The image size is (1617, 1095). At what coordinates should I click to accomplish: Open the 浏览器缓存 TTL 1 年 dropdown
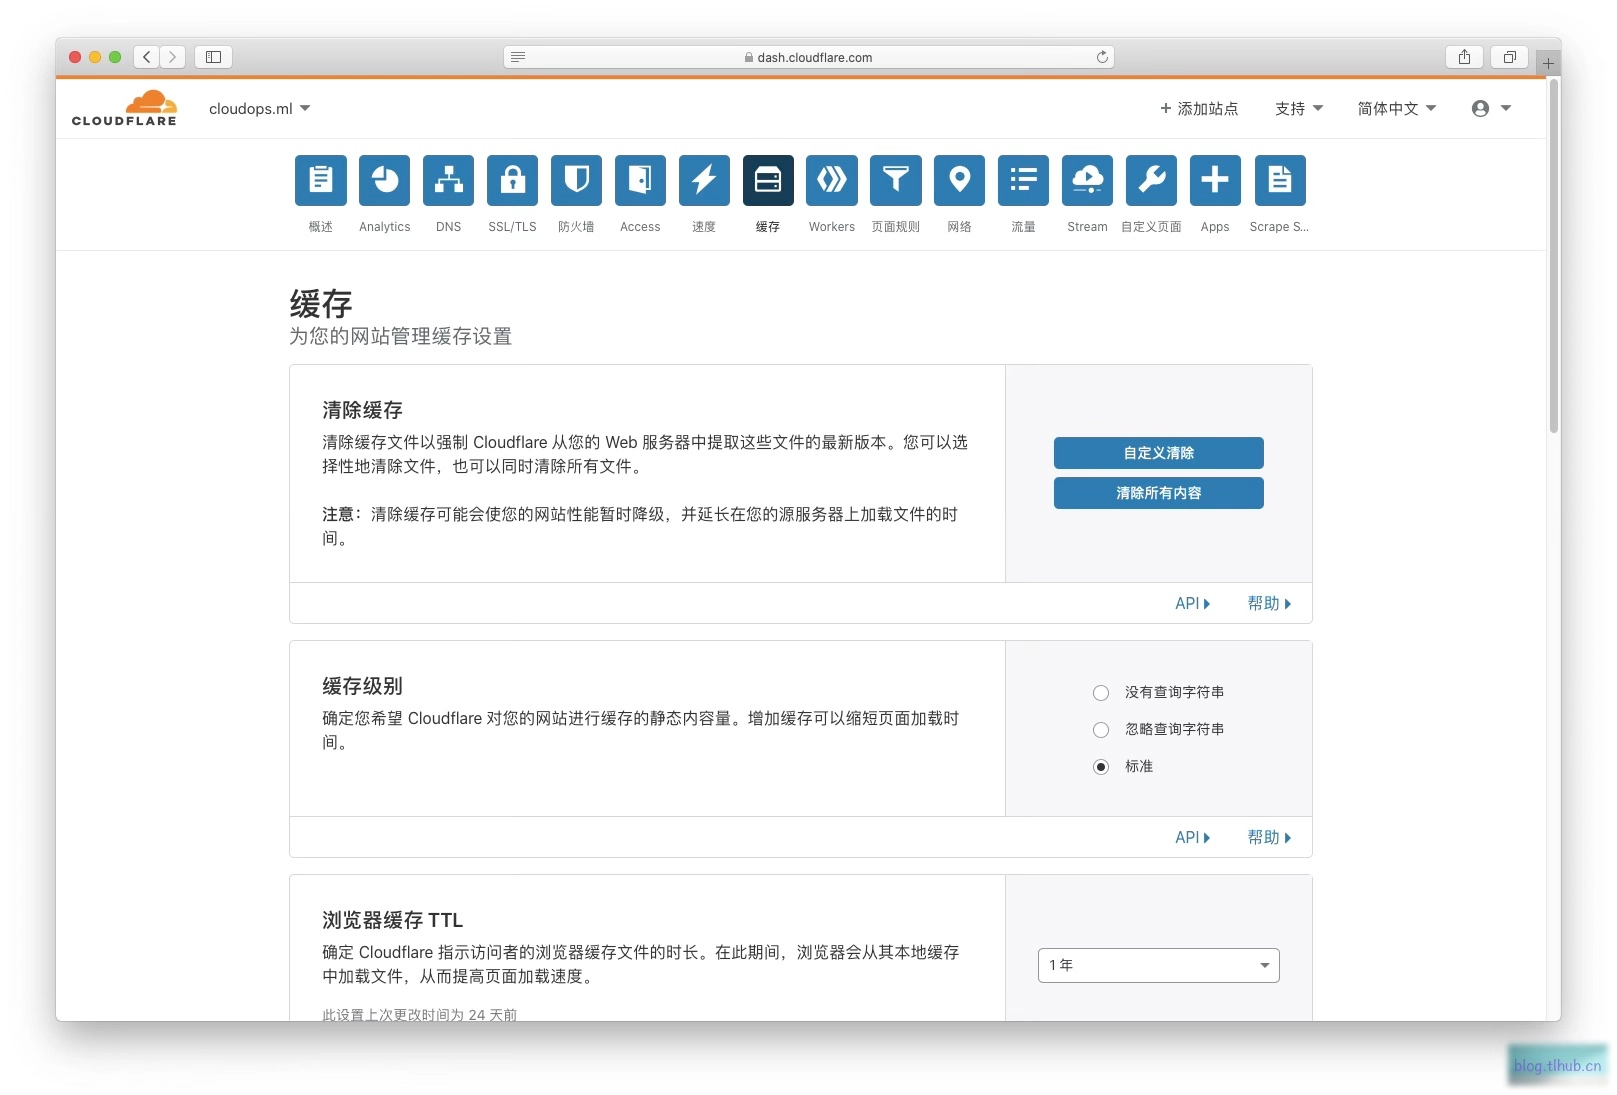1159,965
